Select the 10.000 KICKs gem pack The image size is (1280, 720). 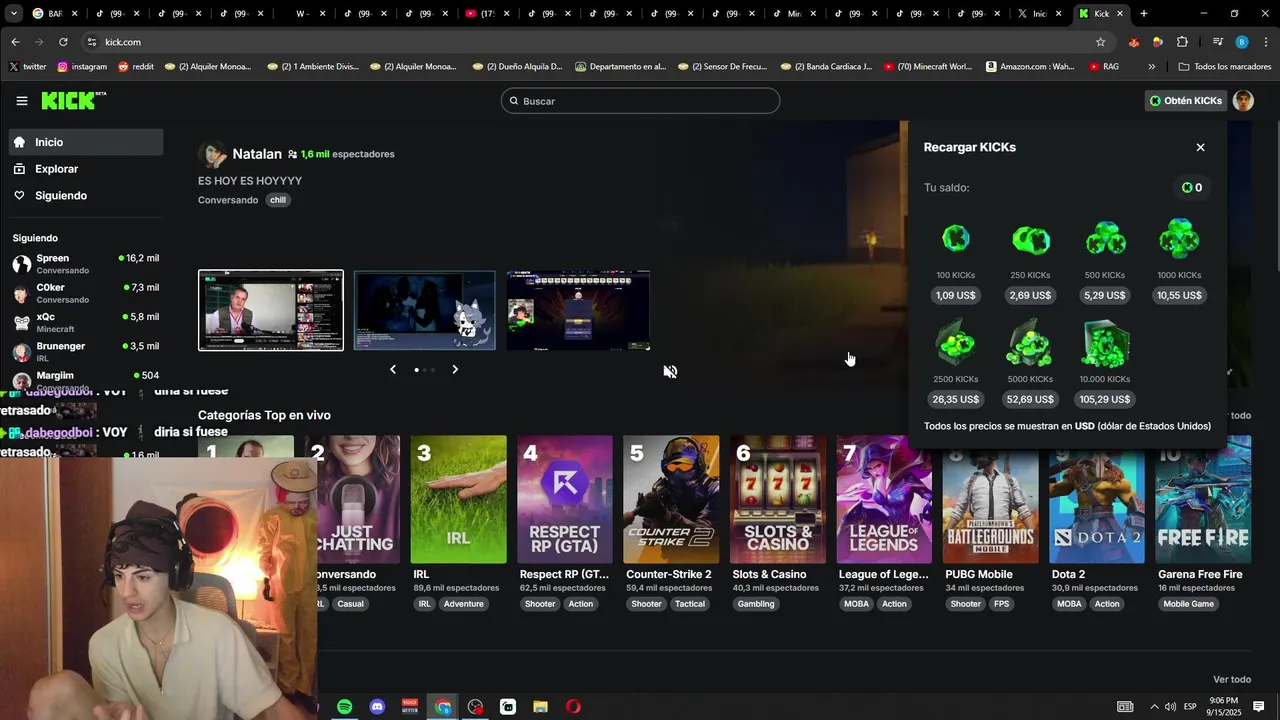[x=1105, y=344]
